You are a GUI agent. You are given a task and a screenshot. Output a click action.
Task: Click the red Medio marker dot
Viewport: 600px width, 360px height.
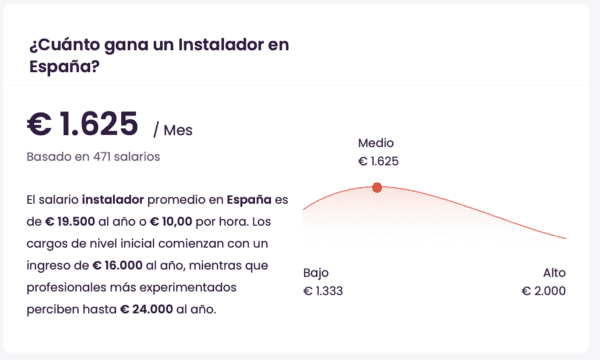coord(377,187)
